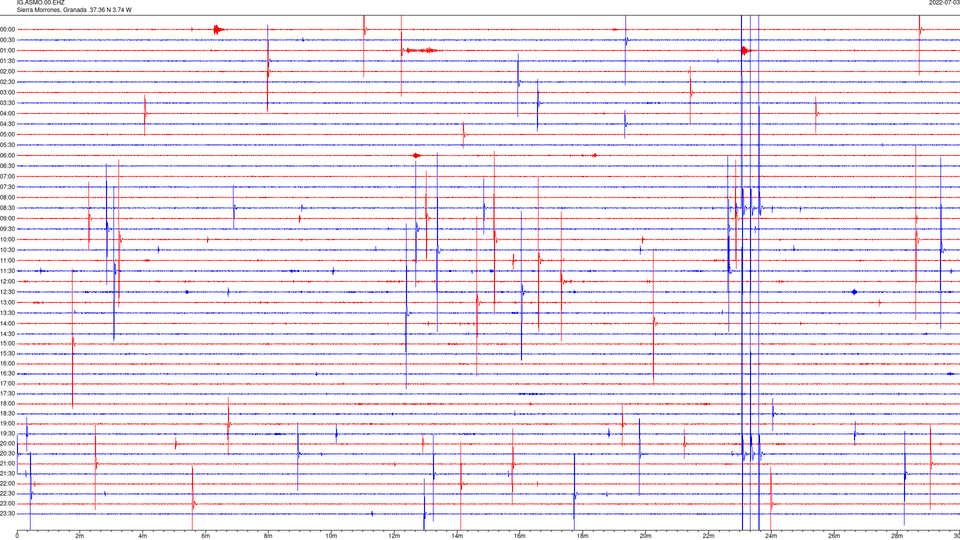The image size is (960, 540).
Task: Select the 23:30 time label
Action: [8, 514]
